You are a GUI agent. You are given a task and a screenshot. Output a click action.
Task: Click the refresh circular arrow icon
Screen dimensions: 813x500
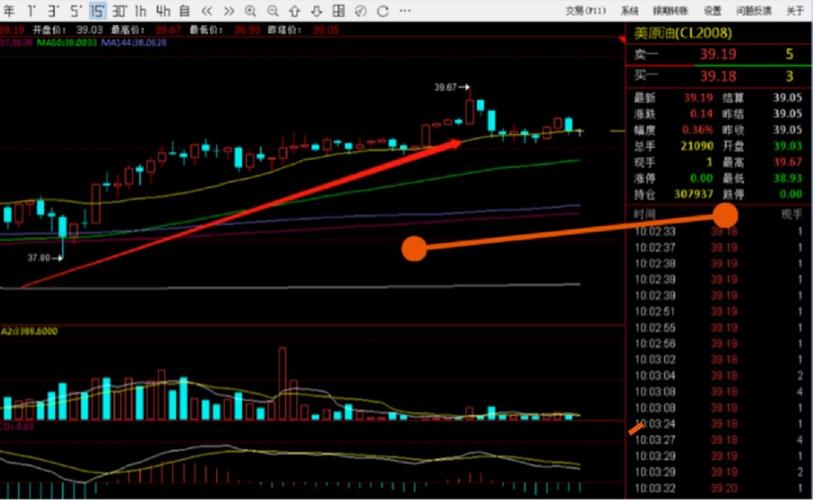coord(383,11)
